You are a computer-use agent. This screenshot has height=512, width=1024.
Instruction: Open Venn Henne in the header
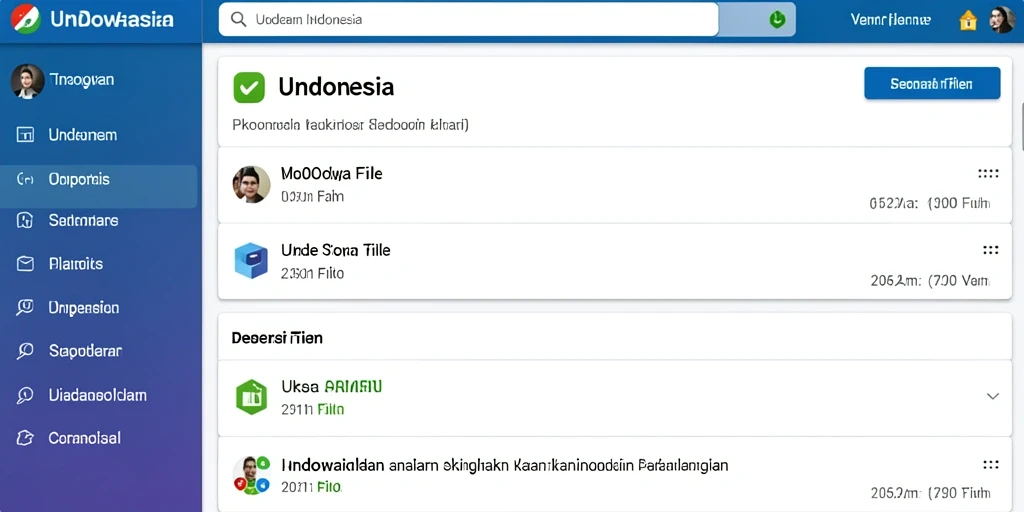pos(891,20)
